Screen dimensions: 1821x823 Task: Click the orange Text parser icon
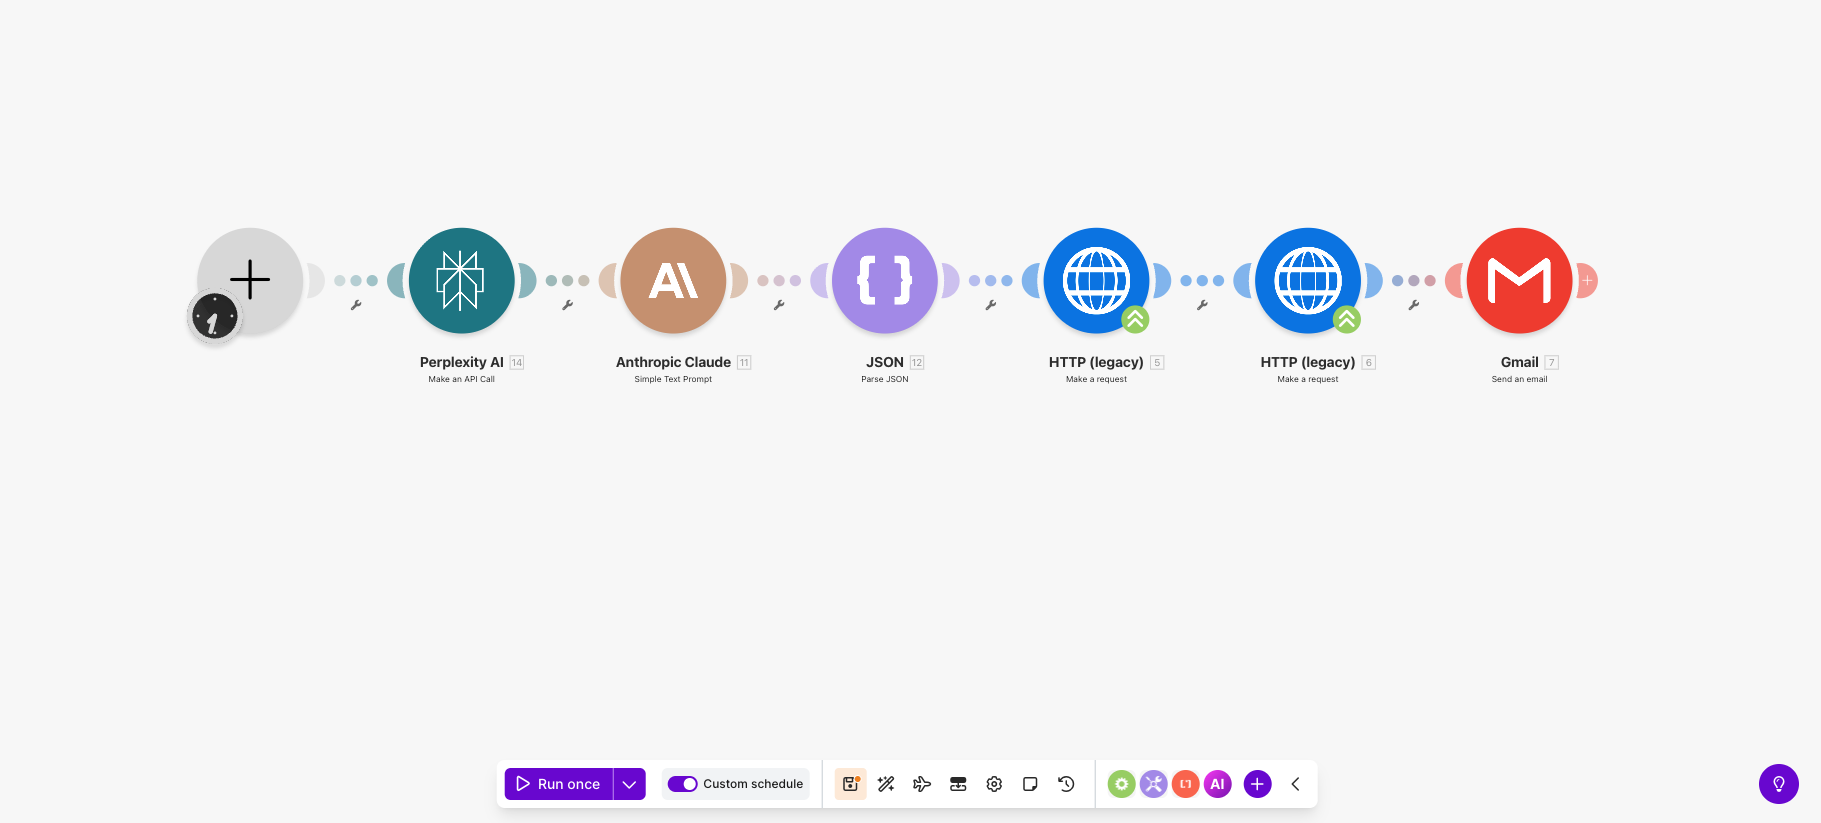1185,784
